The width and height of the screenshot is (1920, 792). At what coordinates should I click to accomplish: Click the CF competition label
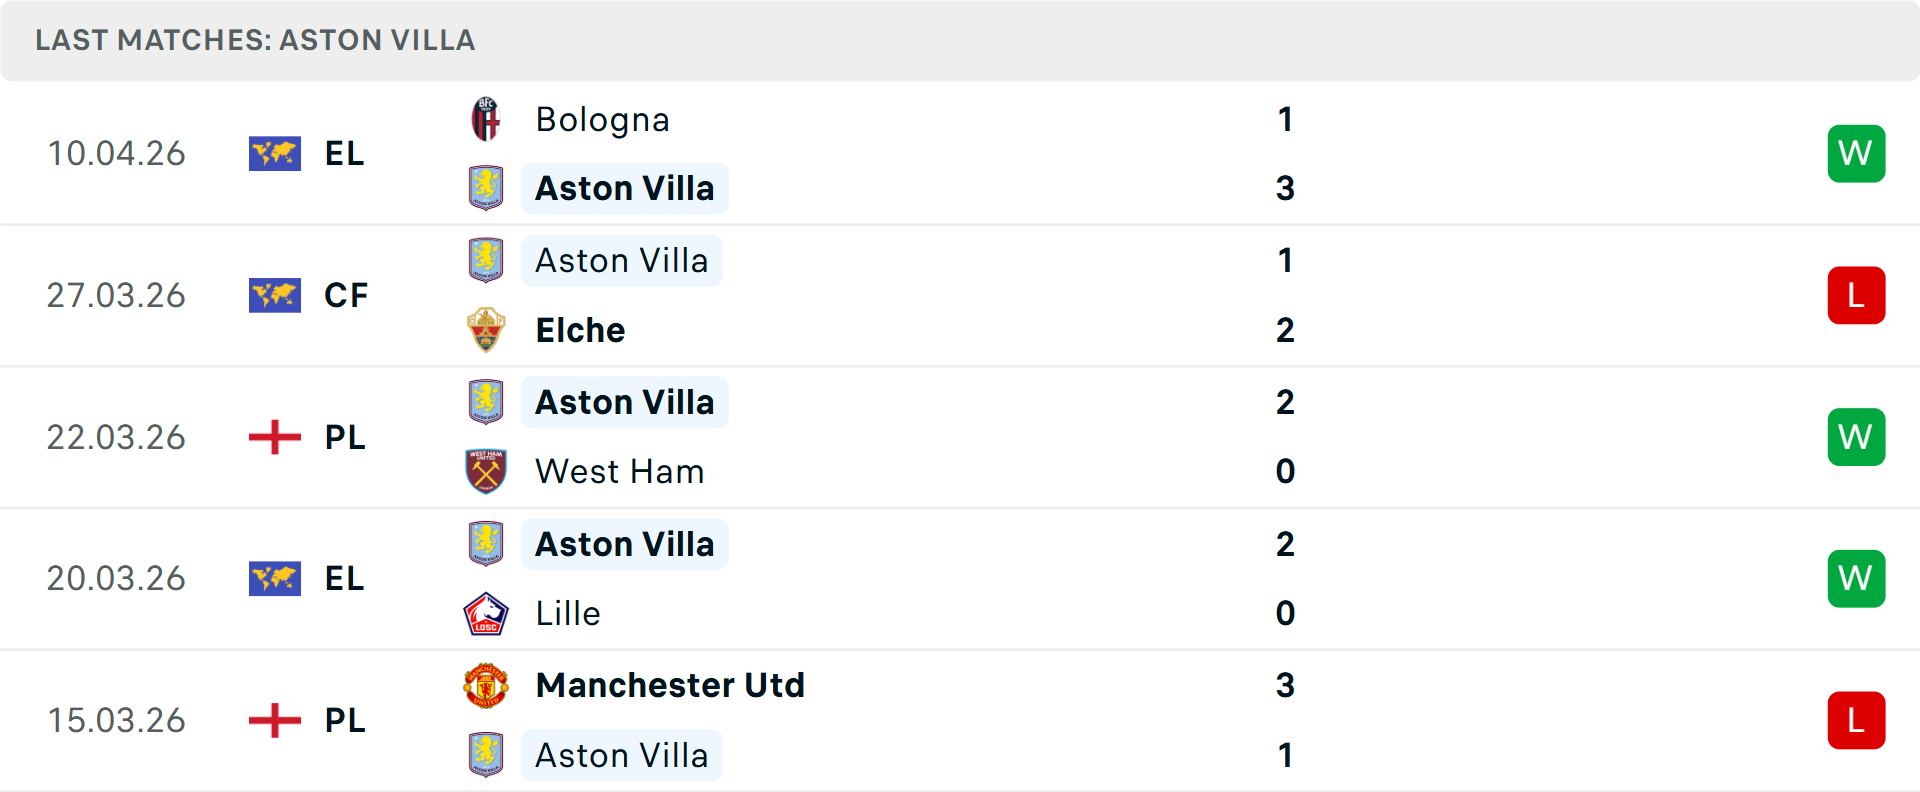tap(345, 295)
